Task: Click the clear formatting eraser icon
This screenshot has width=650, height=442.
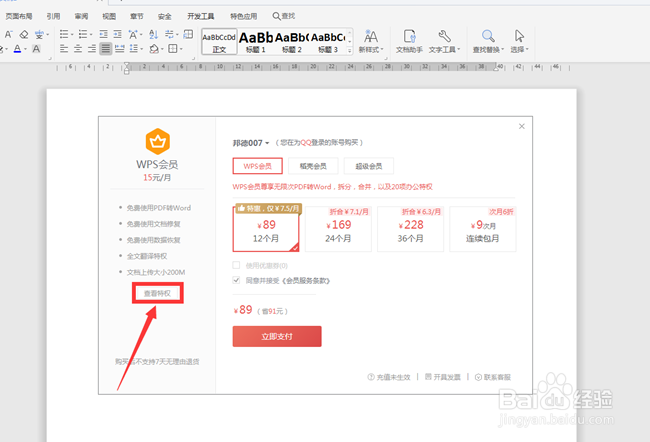Action: [x=24, y=34]
